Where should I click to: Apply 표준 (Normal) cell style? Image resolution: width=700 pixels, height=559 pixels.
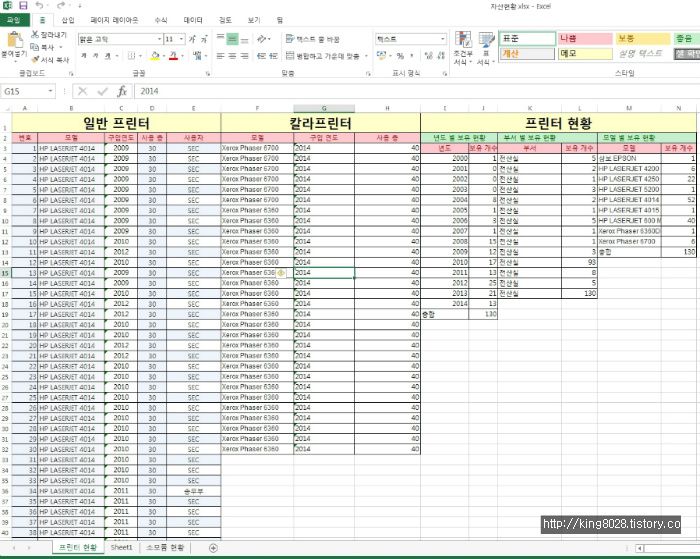(x=527, y=39)
